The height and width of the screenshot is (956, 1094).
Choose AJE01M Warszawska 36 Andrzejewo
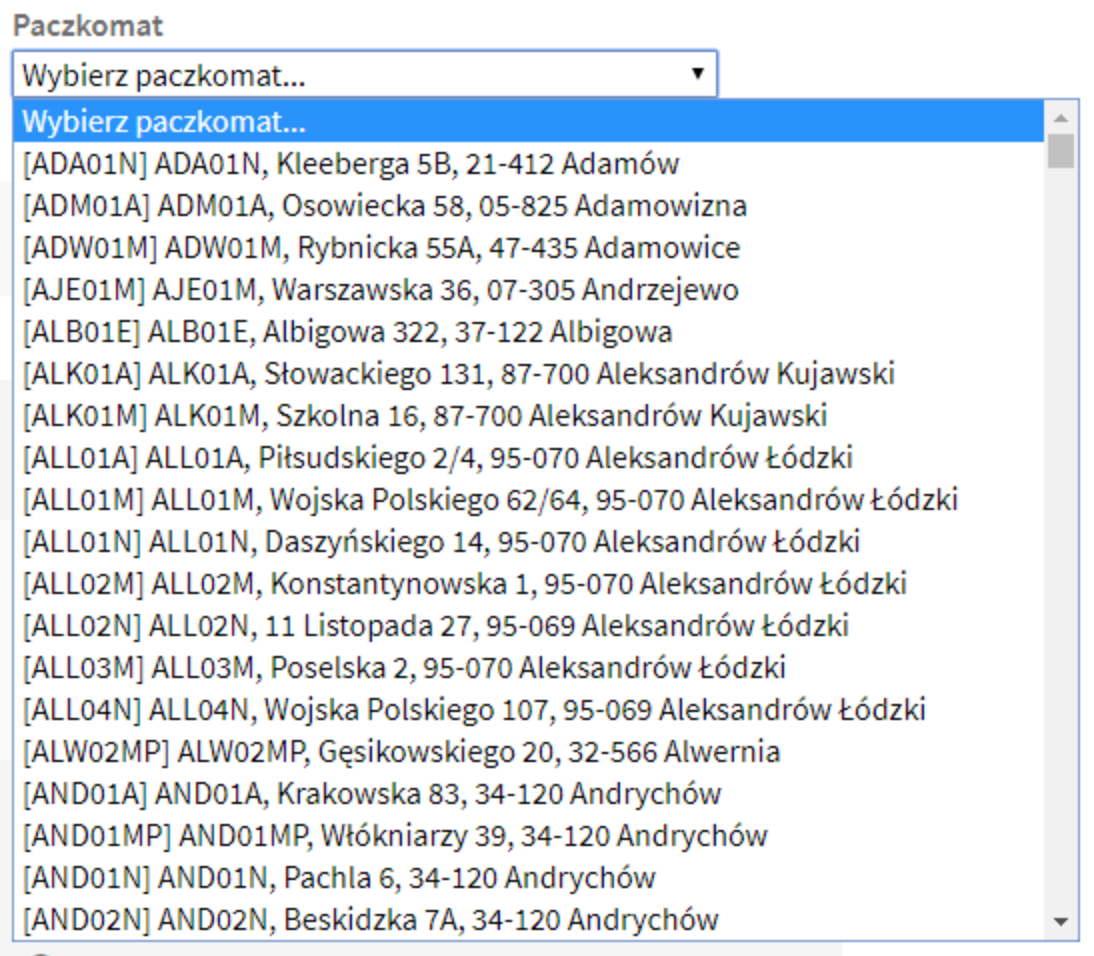[380, 290]
